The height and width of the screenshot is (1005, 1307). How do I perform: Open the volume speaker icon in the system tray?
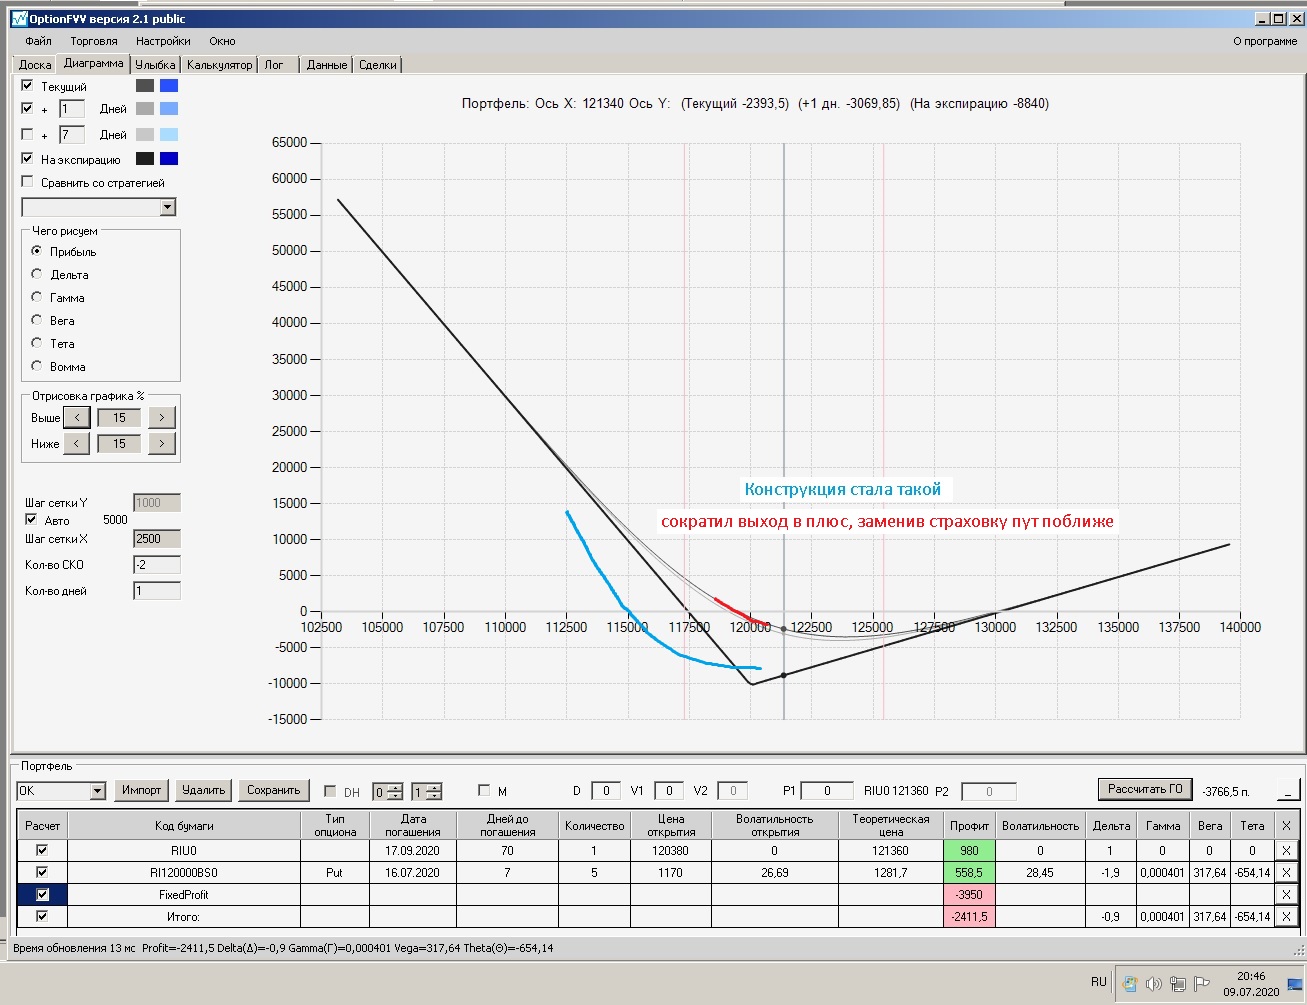1153,982
